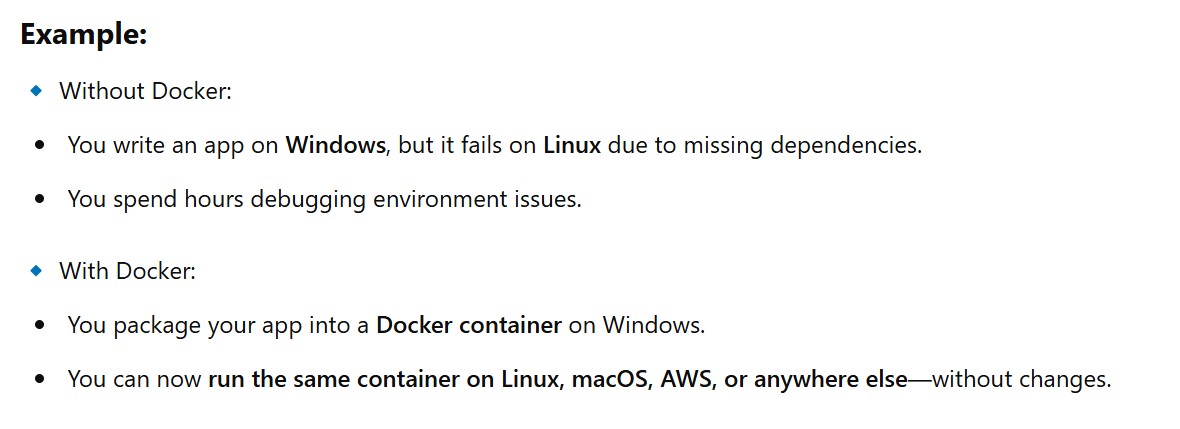Image resolution: width=1180 pixels, height=429 pixels.
Task: Click the "Example:" heading
Action: (x=84, y=34)
